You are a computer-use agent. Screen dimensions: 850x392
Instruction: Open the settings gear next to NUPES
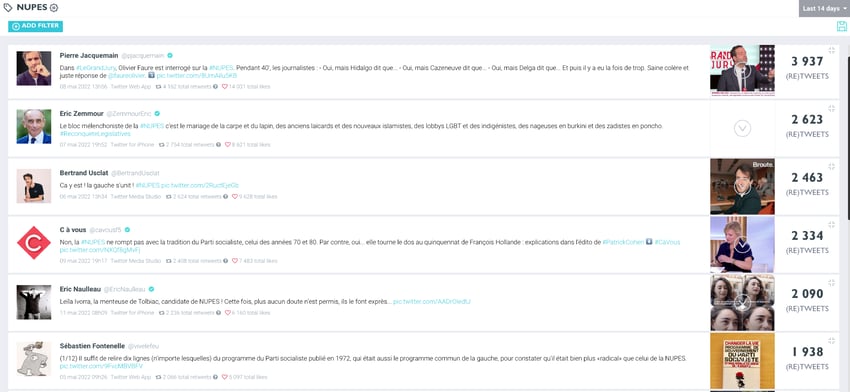(54, 8)
